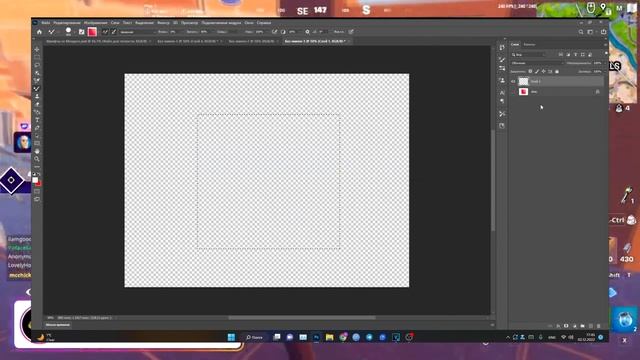This screenshot has height=360, width=640.
Task: Add a layer mask
Action: (x=566, y=326)
